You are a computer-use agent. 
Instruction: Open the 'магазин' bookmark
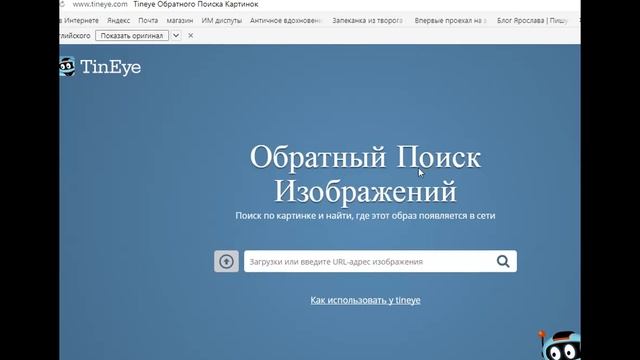click(x=180, y=20)
